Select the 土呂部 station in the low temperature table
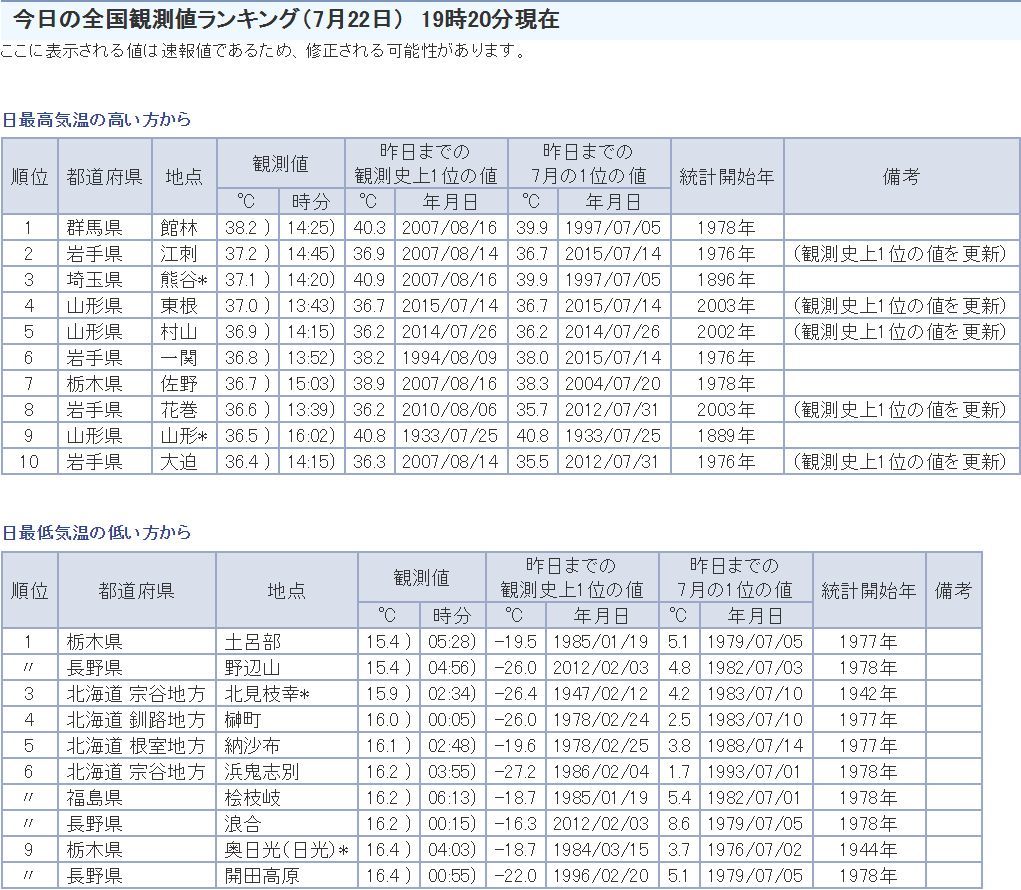Screen dimensions: 1021x890 pos(253,642)
